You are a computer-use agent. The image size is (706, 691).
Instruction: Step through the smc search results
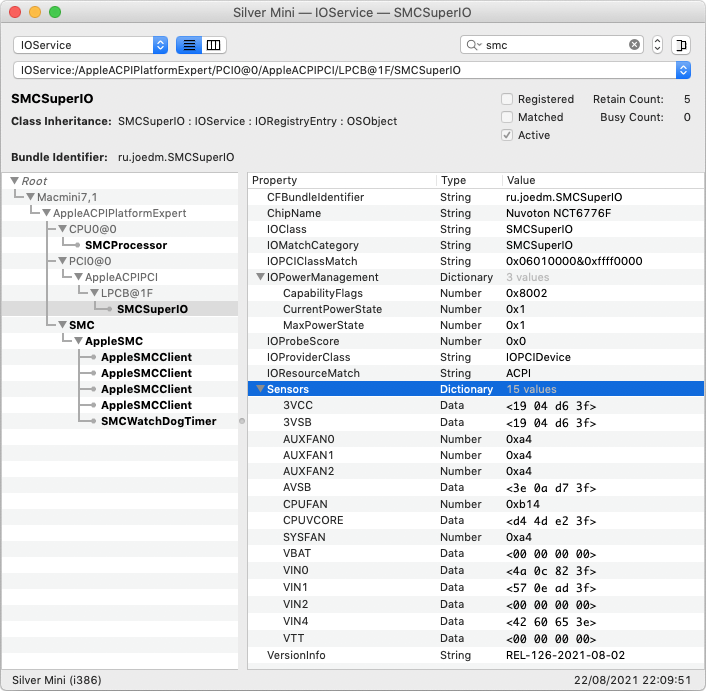(657, 45)
